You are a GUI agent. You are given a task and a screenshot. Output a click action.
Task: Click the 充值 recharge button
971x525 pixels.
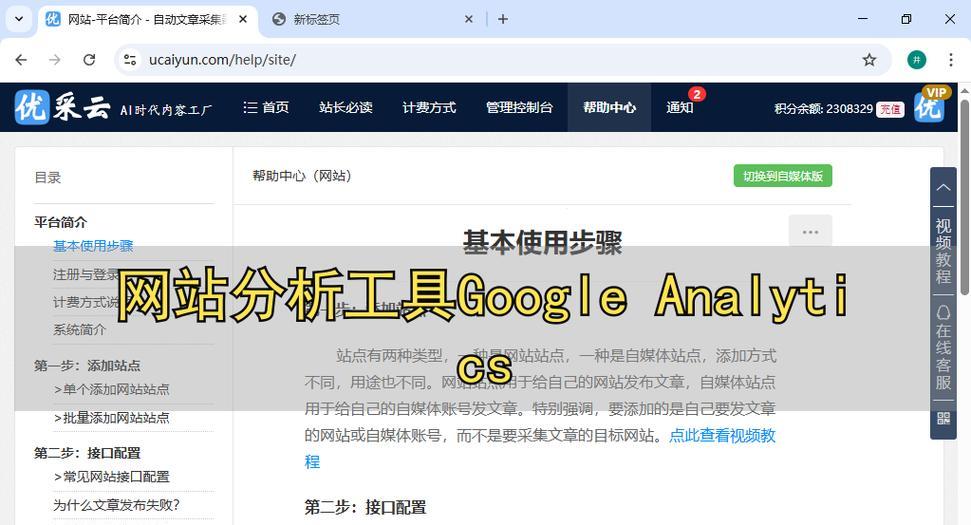click(x=890, y=110)
